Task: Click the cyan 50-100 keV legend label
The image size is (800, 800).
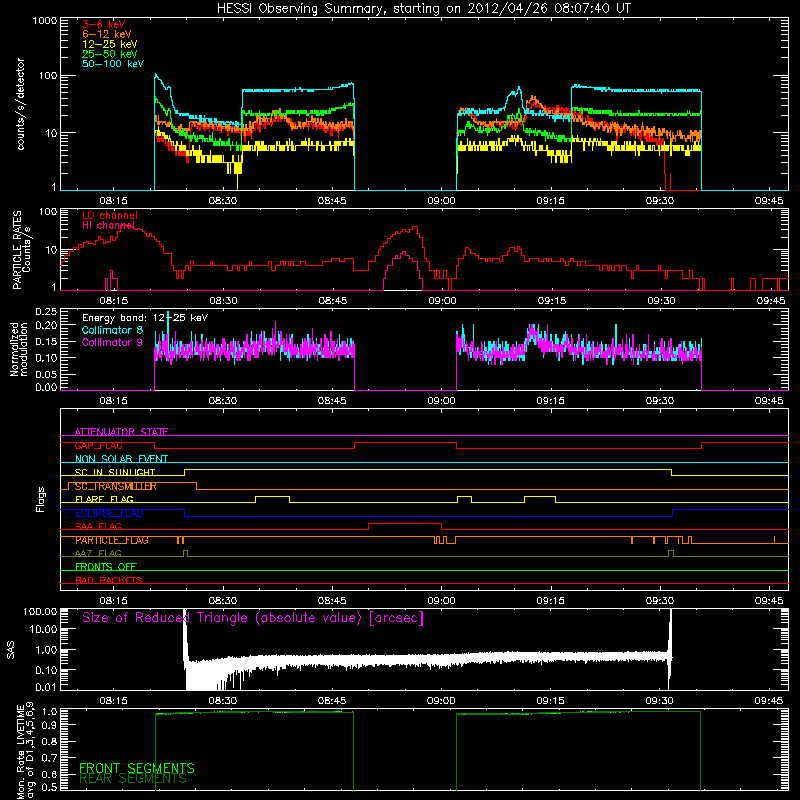Action: [113, 64]
